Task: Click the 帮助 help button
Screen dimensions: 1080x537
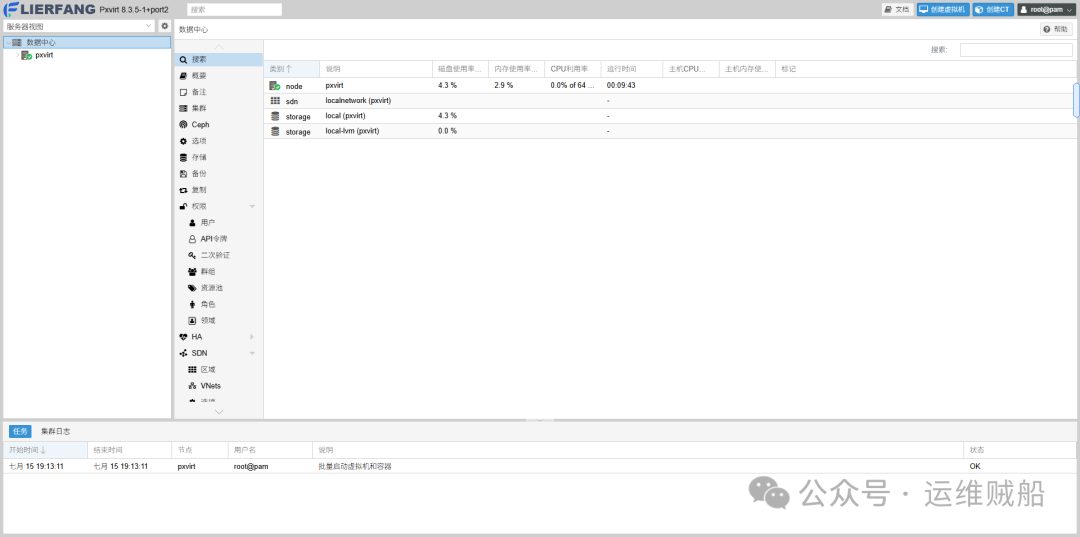Action: pos(1057,30)
